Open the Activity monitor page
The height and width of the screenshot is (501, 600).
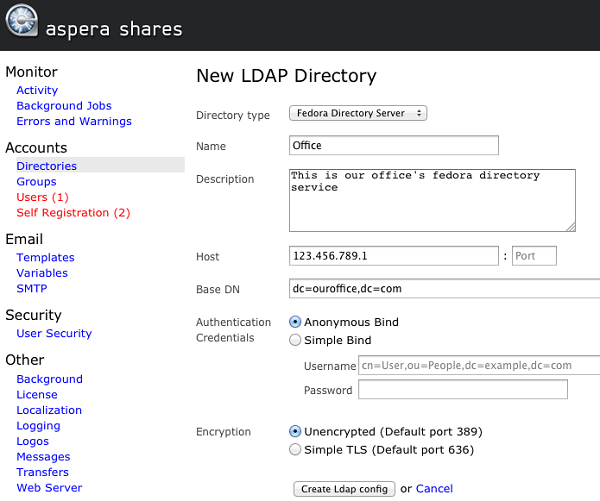coord(37,90)
